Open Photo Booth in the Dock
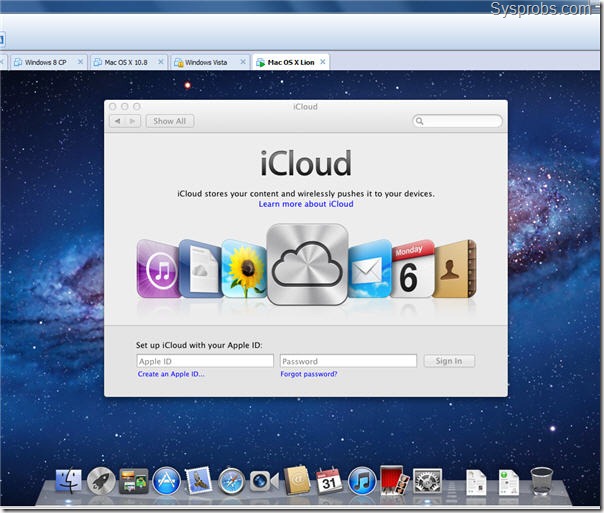604x513 pixels. click(x=394, y=480)
